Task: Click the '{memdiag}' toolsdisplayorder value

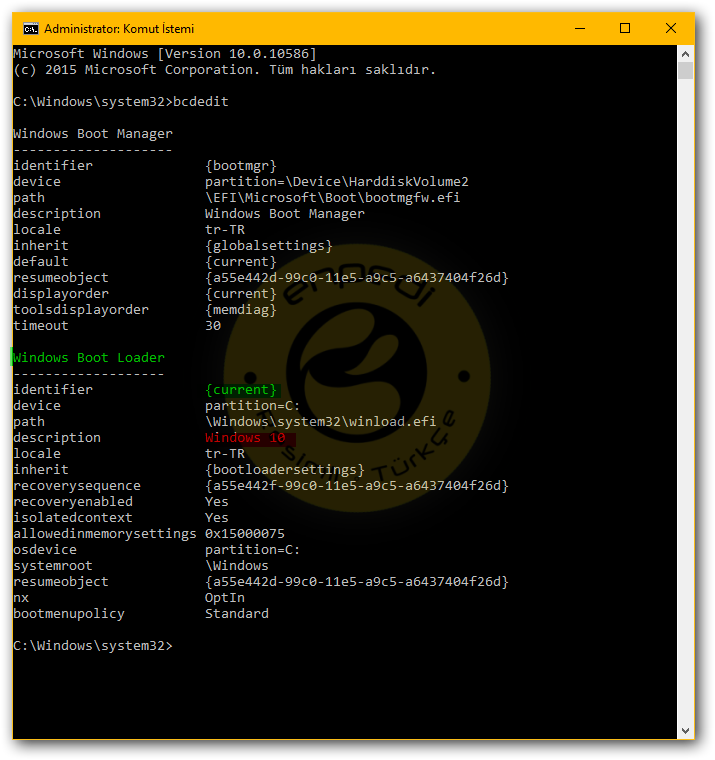Action: coord(240,310)
